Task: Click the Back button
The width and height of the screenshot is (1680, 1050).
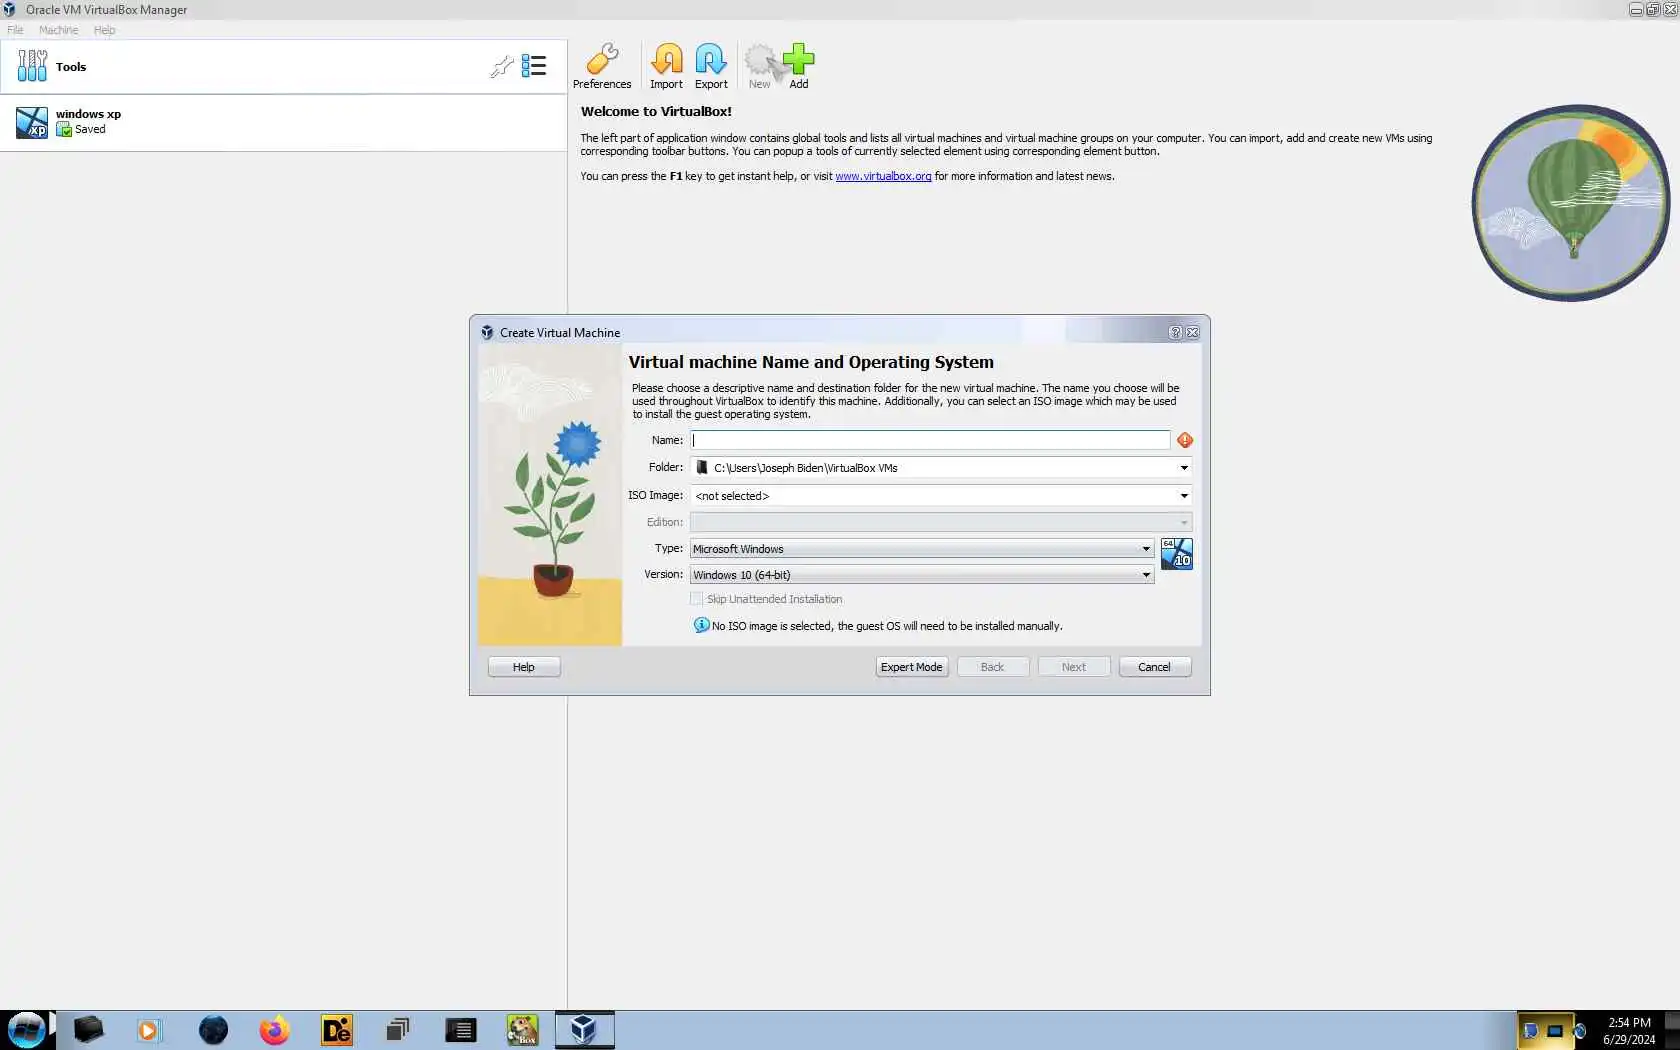Action: (x=993, y=667)
